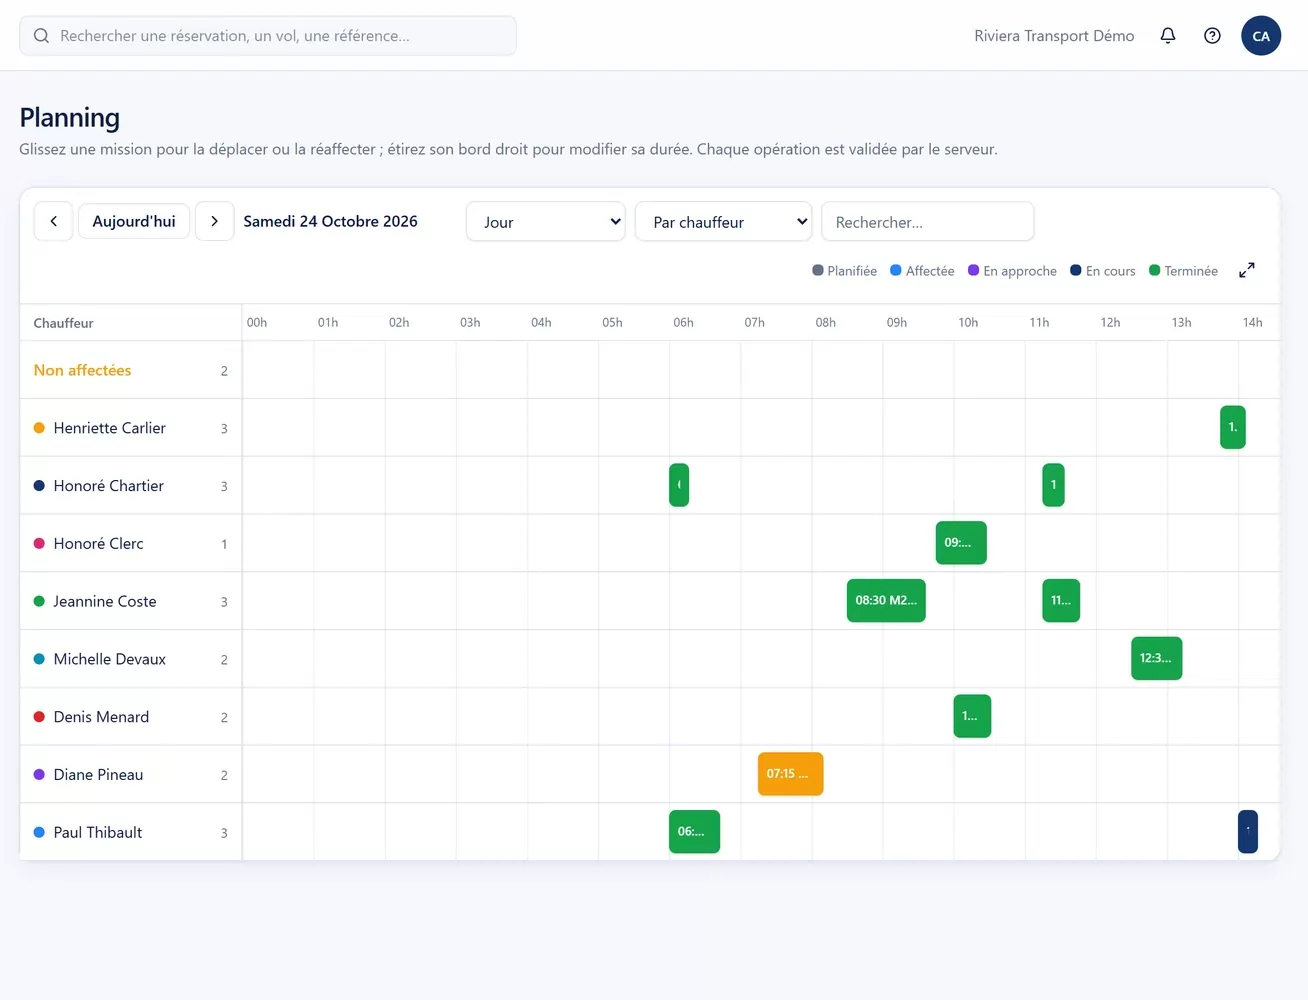Image resolution: width=1308 pixels, height=1000 pixels.
Task: Select Michelle Devaux's 12h mission block
Action: click(1157, 658)
